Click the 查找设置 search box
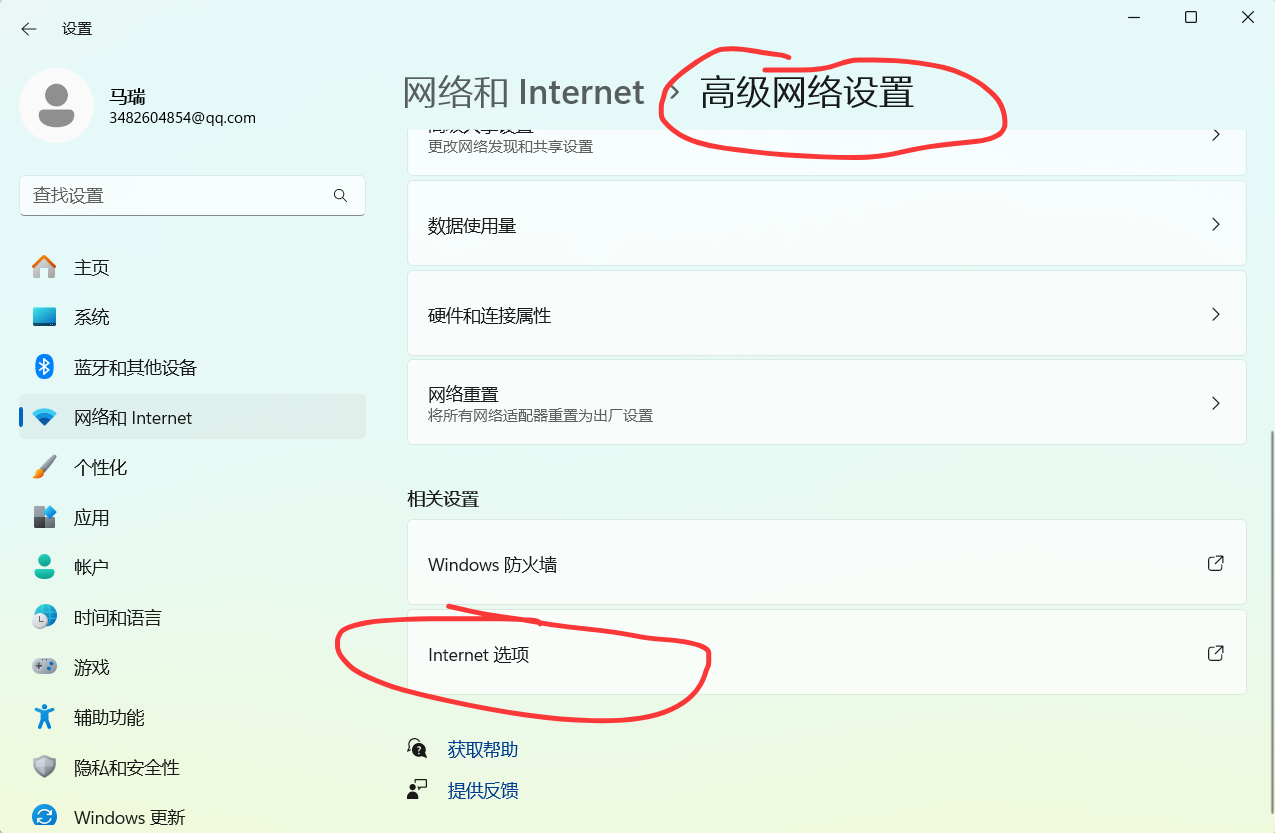 (x=192, y=196)
